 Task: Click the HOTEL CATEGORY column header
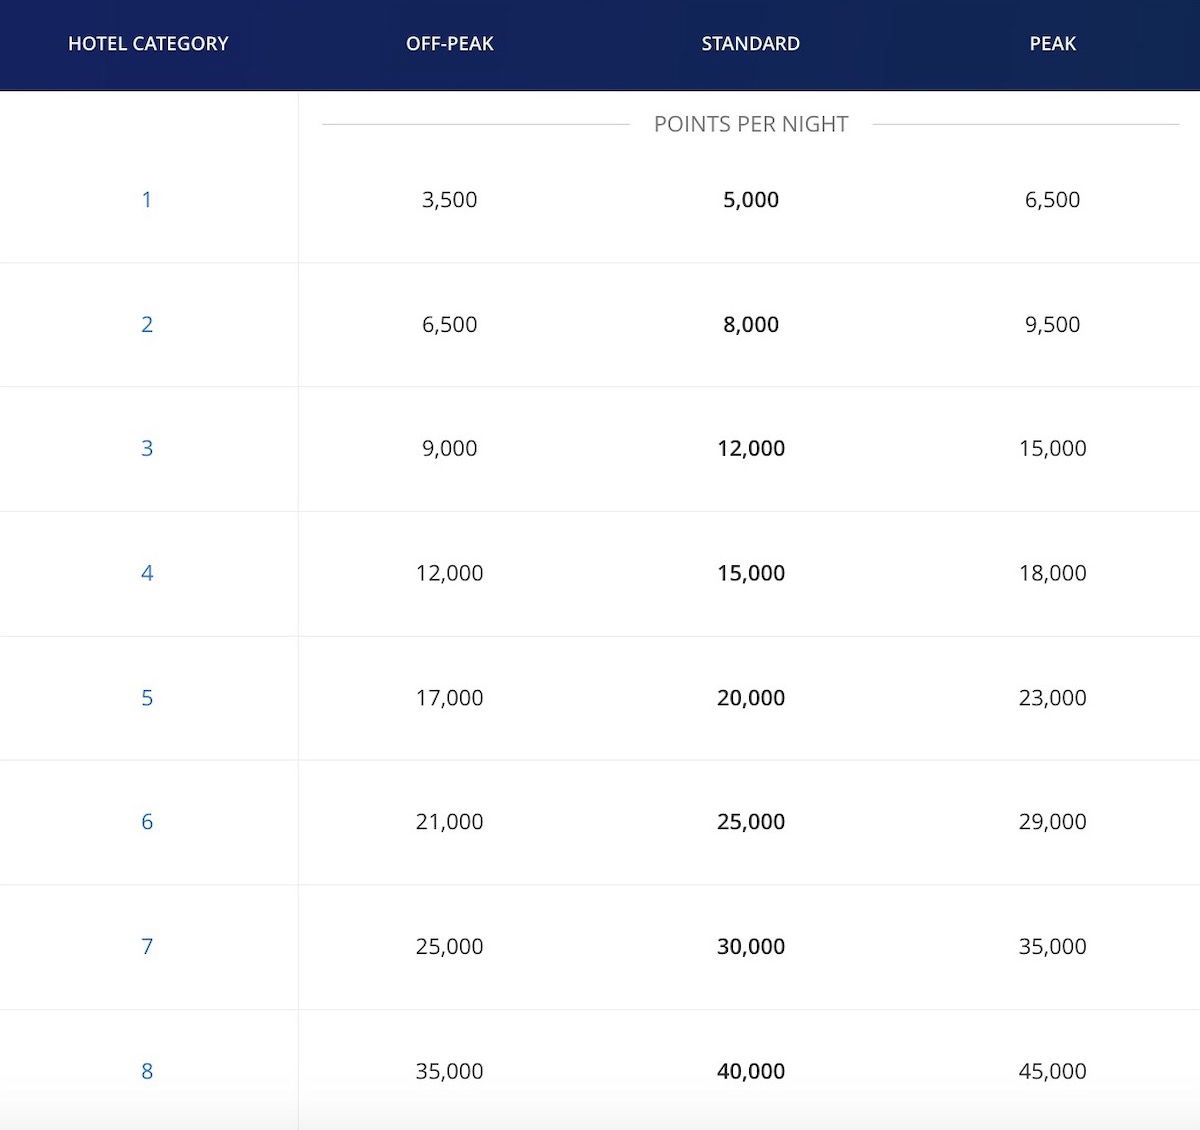pos(148,44)
